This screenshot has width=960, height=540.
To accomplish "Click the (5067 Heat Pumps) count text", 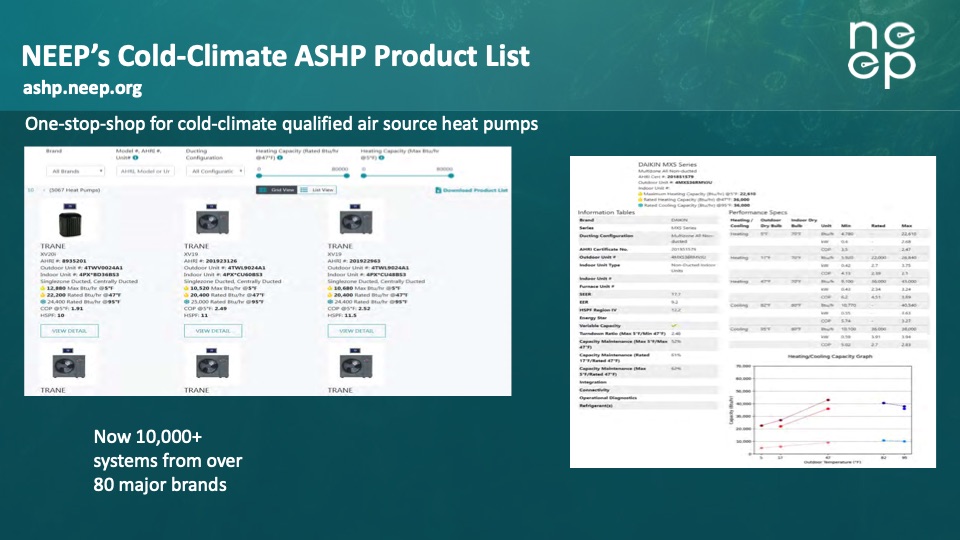I will point(75,190).
